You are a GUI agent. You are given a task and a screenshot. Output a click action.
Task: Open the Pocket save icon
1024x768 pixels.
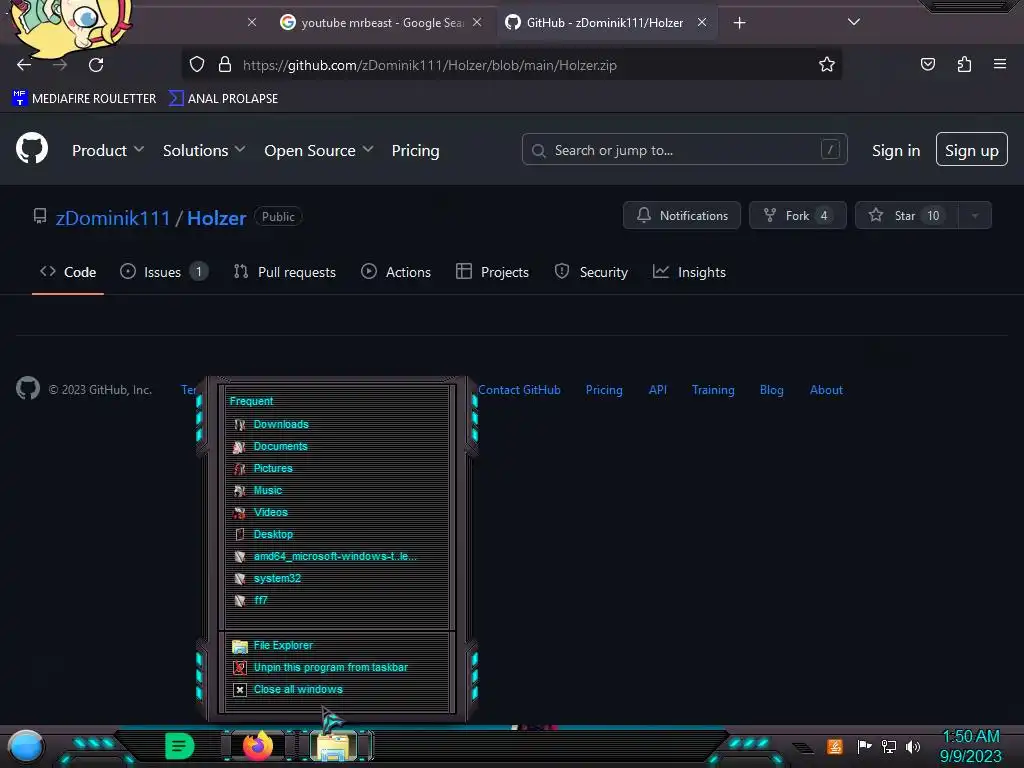[x=927, y=64]
